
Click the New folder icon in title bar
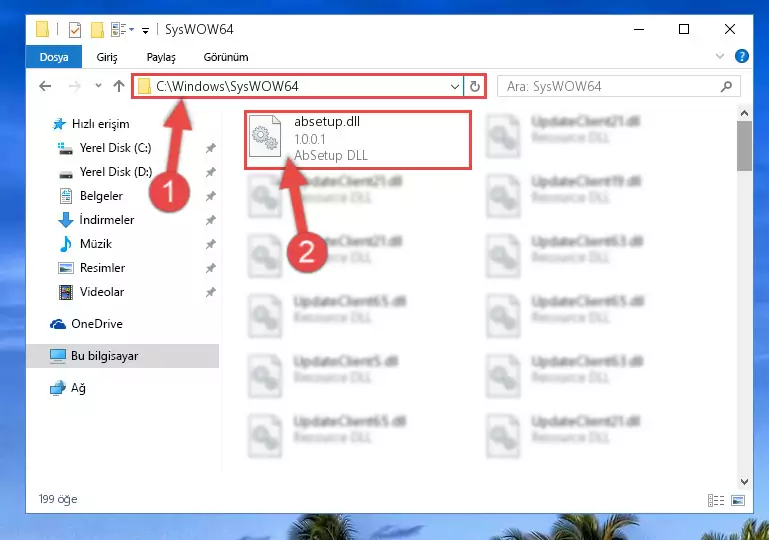click(97, 30)
